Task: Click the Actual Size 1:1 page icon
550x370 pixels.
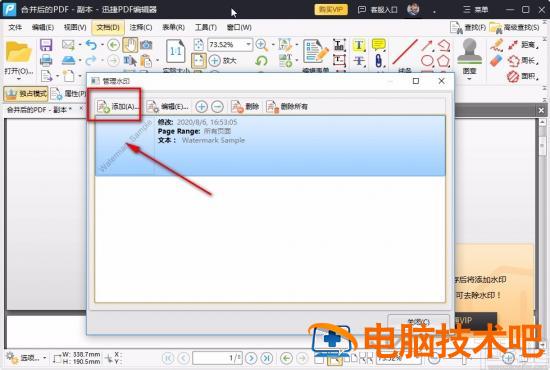Action: [175, 51]
